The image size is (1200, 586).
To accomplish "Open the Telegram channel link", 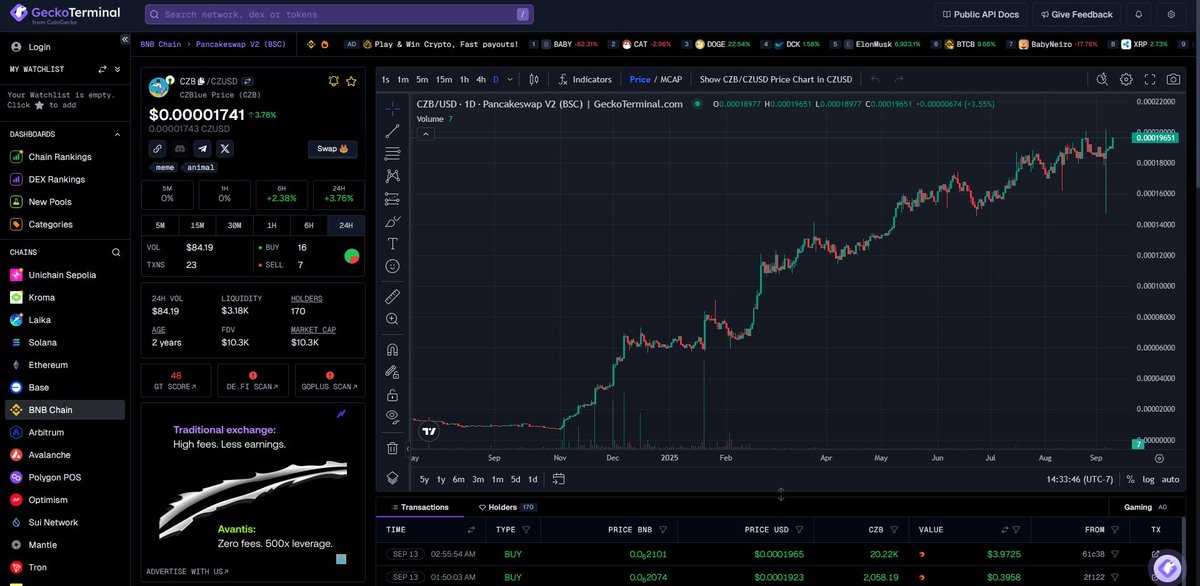I will pyautogui.click(x=202, y=148).
